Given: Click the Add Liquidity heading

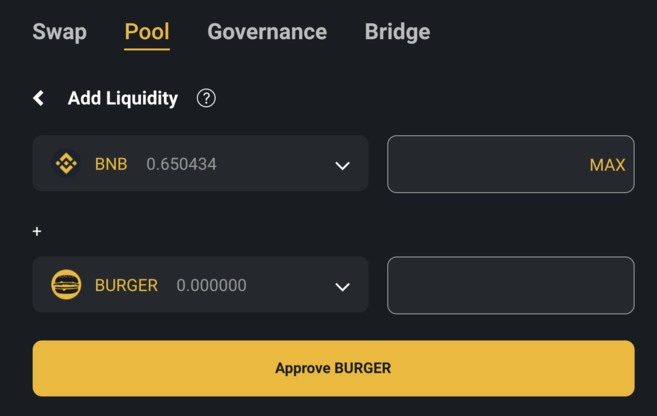Looking at the screenshot, I should (x=122, y=98).
